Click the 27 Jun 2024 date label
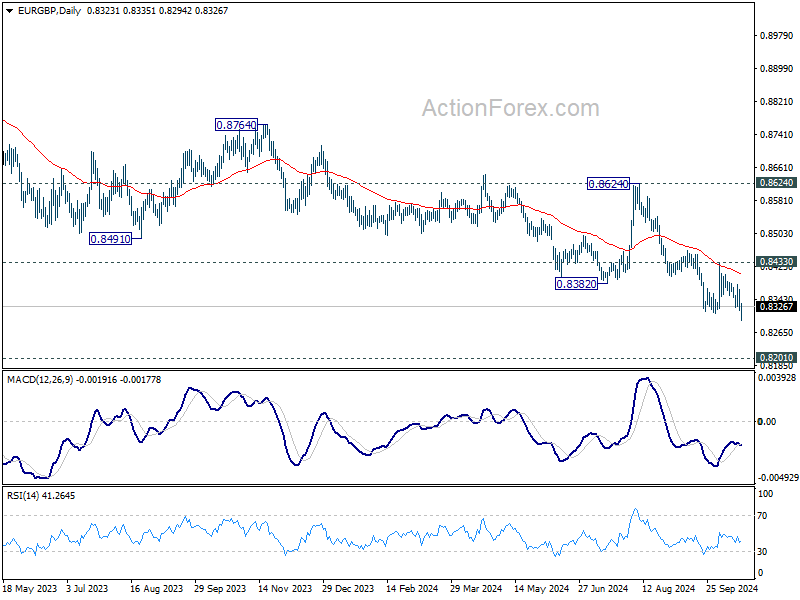The height and width of the screenshot is (600, 800). point(604,589)
